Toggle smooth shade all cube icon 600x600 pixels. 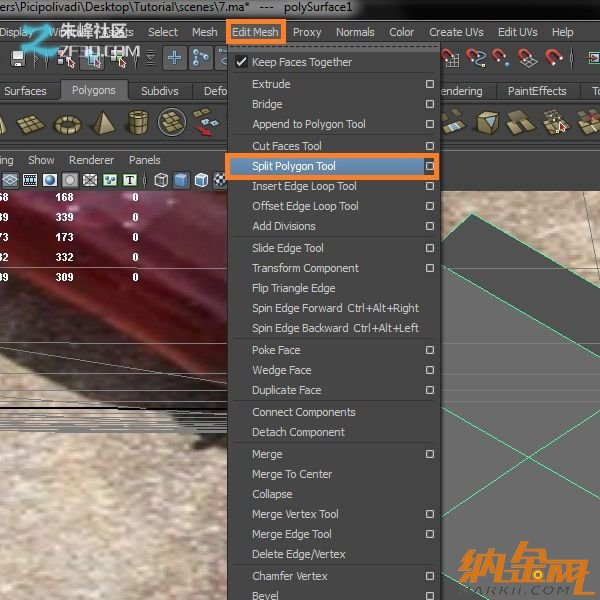click(181, 181)
